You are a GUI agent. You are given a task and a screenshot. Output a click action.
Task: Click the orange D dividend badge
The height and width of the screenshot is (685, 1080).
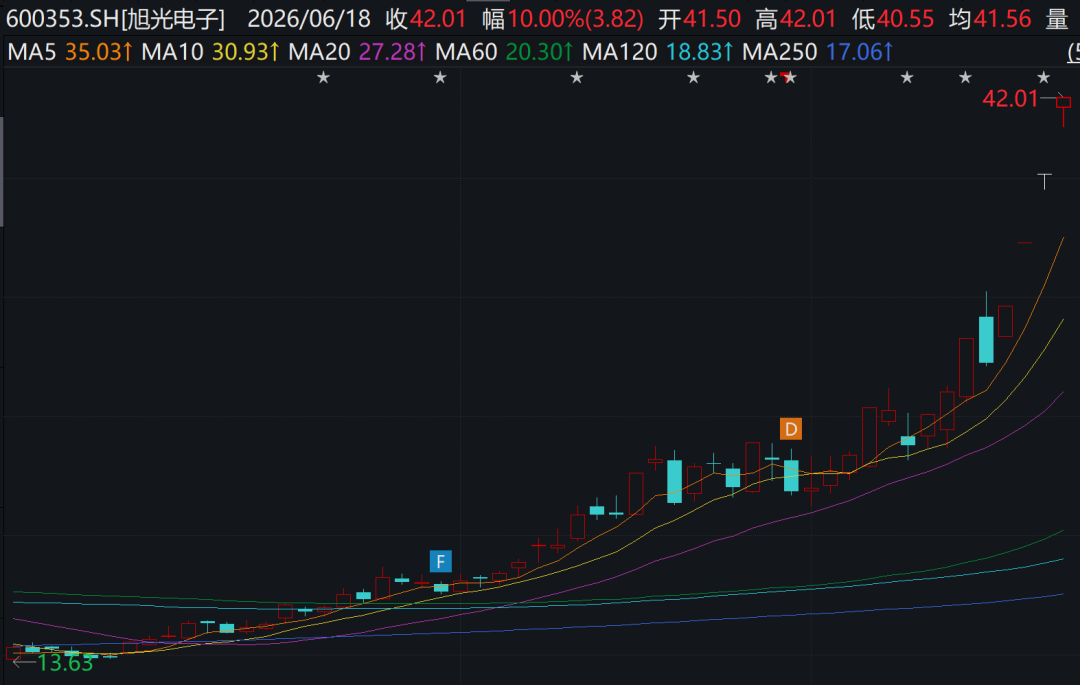(x=791, y=429)
